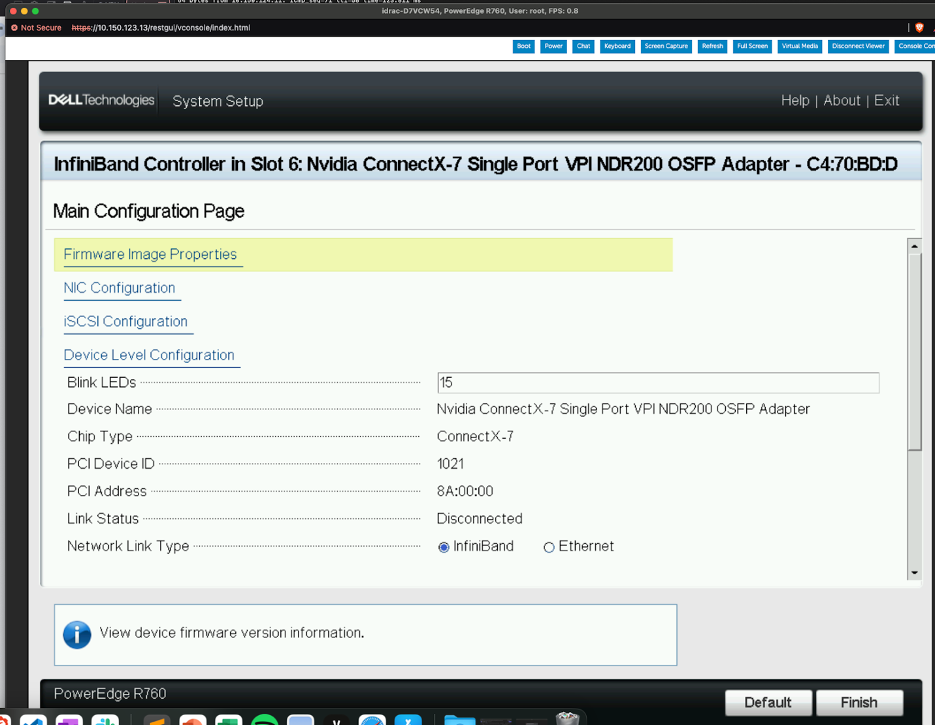This screenshot has width=936, height=726.
Task: Open the Virtual Media toolbar option
Action: click(799, 46)
